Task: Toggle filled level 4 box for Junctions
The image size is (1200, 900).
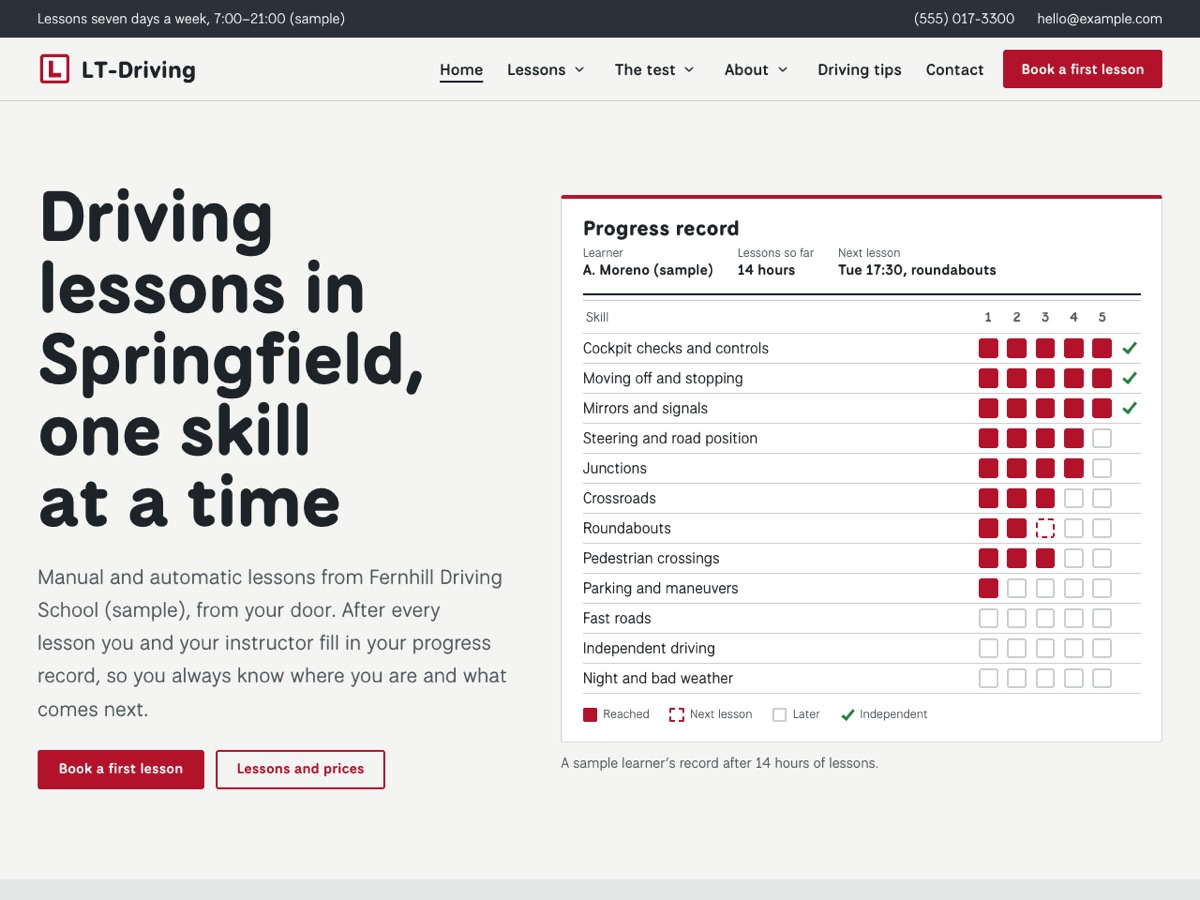Action: point(1074,468)
